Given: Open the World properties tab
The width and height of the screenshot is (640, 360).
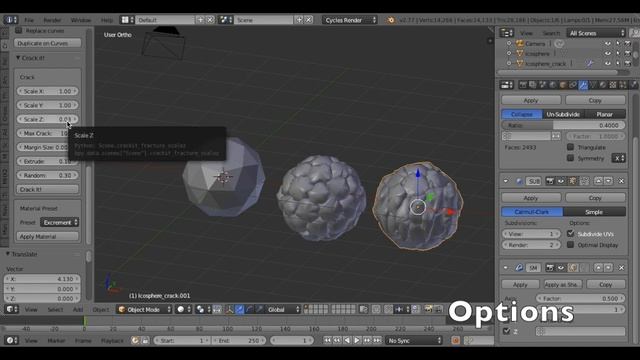Looking at the screenshot, I should pyautogui.click(x=553, y=85).
